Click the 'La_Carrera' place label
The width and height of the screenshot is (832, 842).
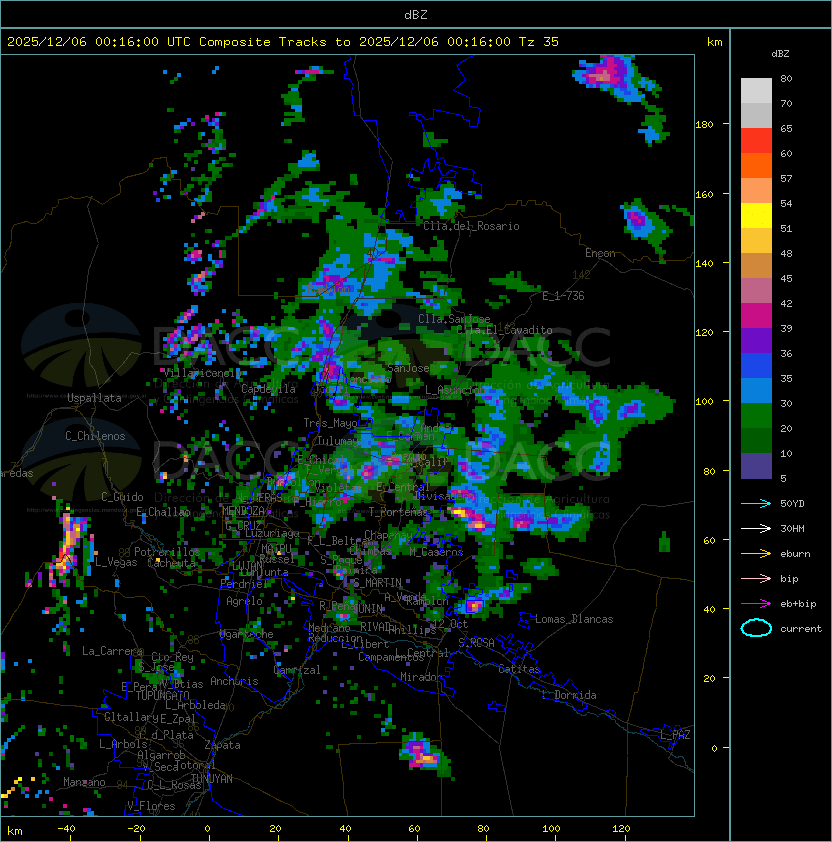[112, 651]
